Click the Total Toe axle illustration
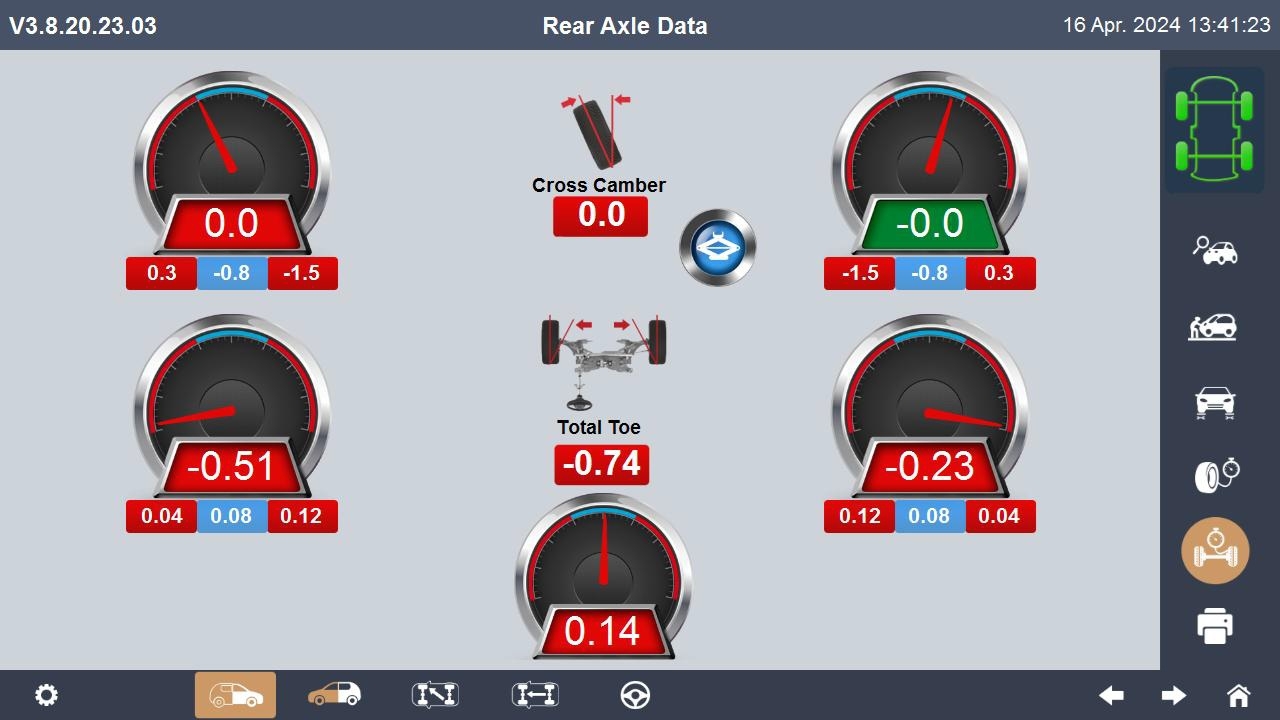The image size is (1280, 720). pos(603,362)
